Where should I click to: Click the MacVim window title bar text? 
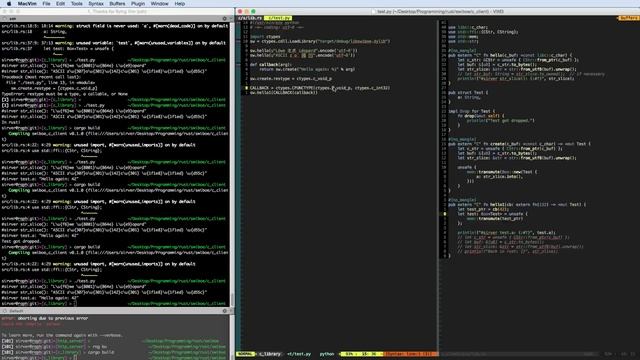(440, 11)
